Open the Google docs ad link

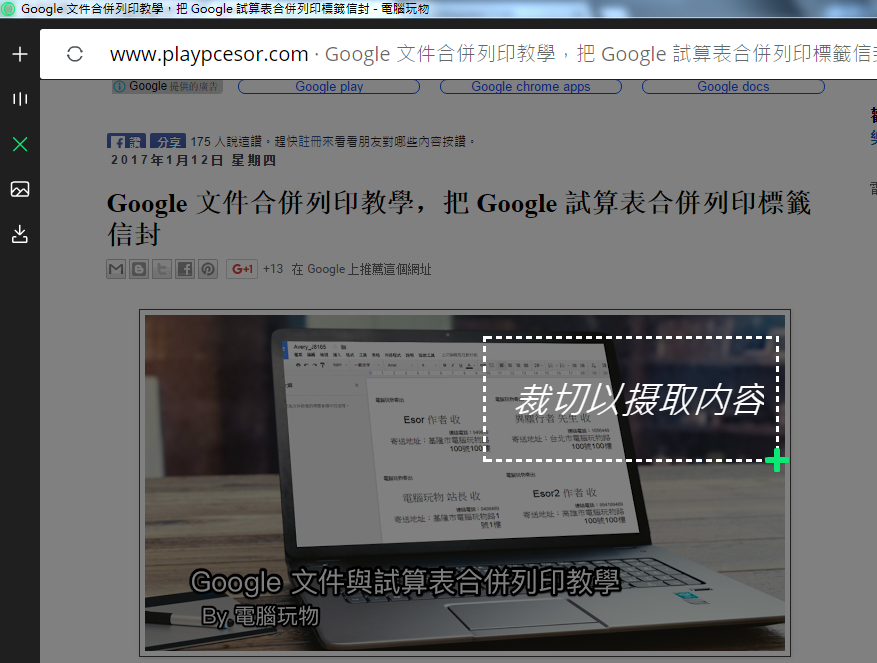733,87
